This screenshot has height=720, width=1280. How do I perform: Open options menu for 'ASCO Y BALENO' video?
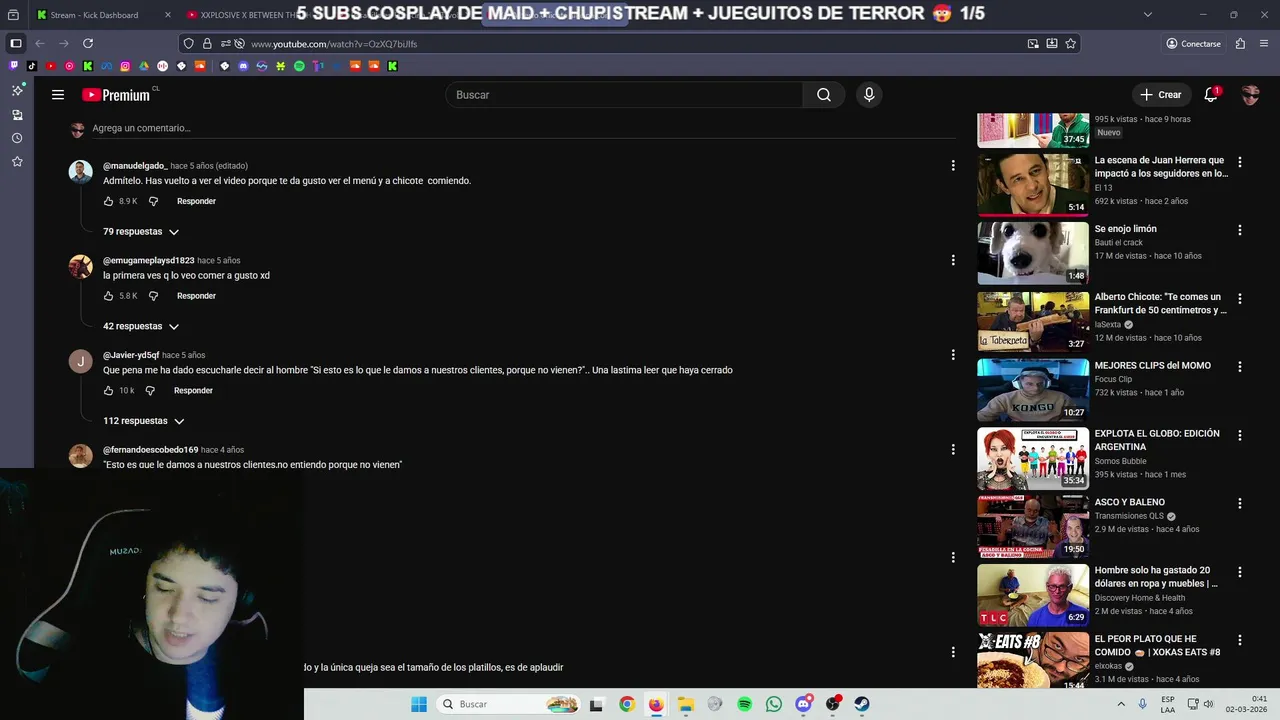tap(1240, 503)
